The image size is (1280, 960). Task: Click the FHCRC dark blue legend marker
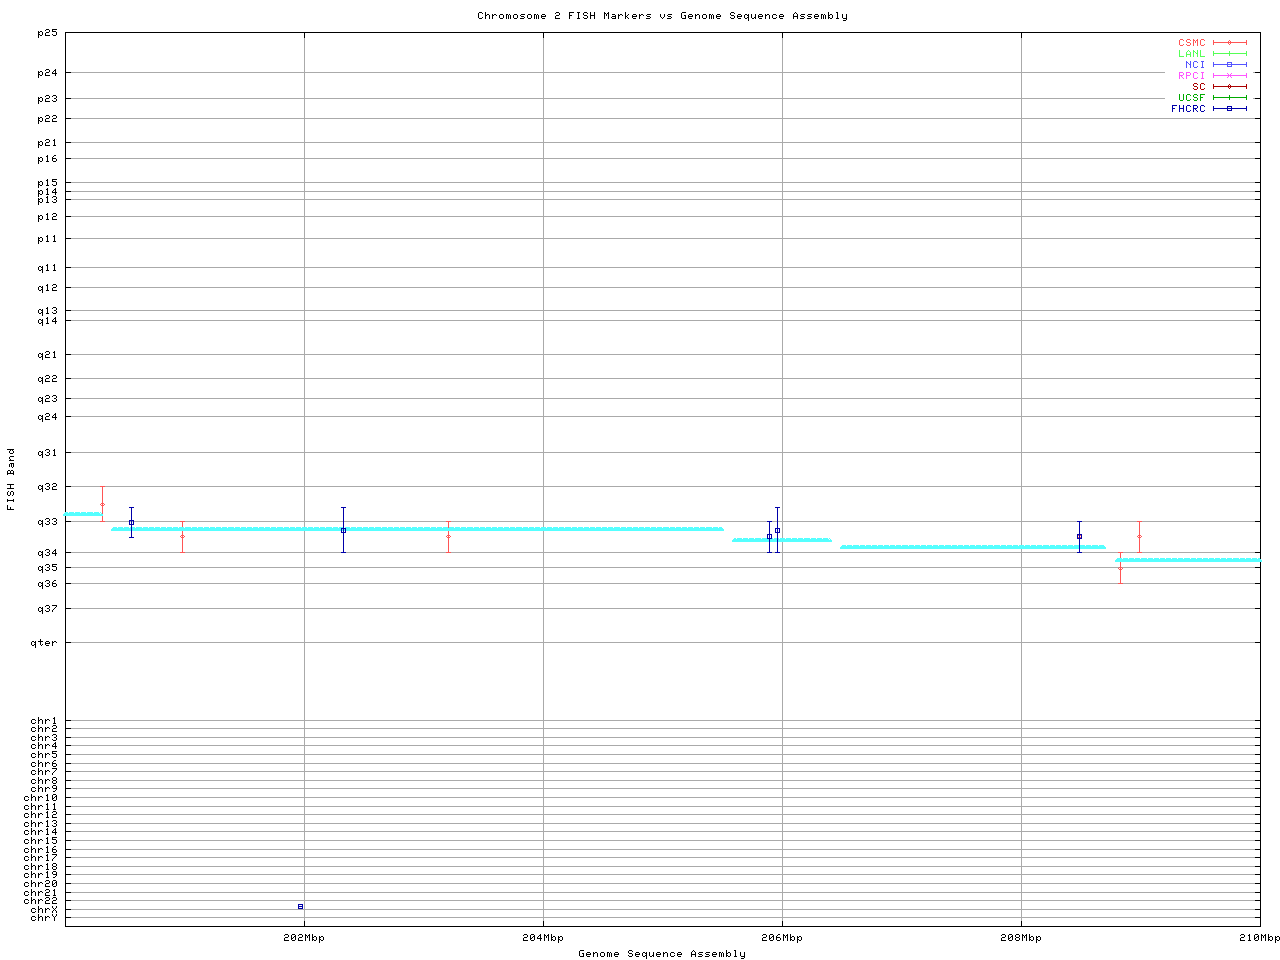tap(1229, 109)
